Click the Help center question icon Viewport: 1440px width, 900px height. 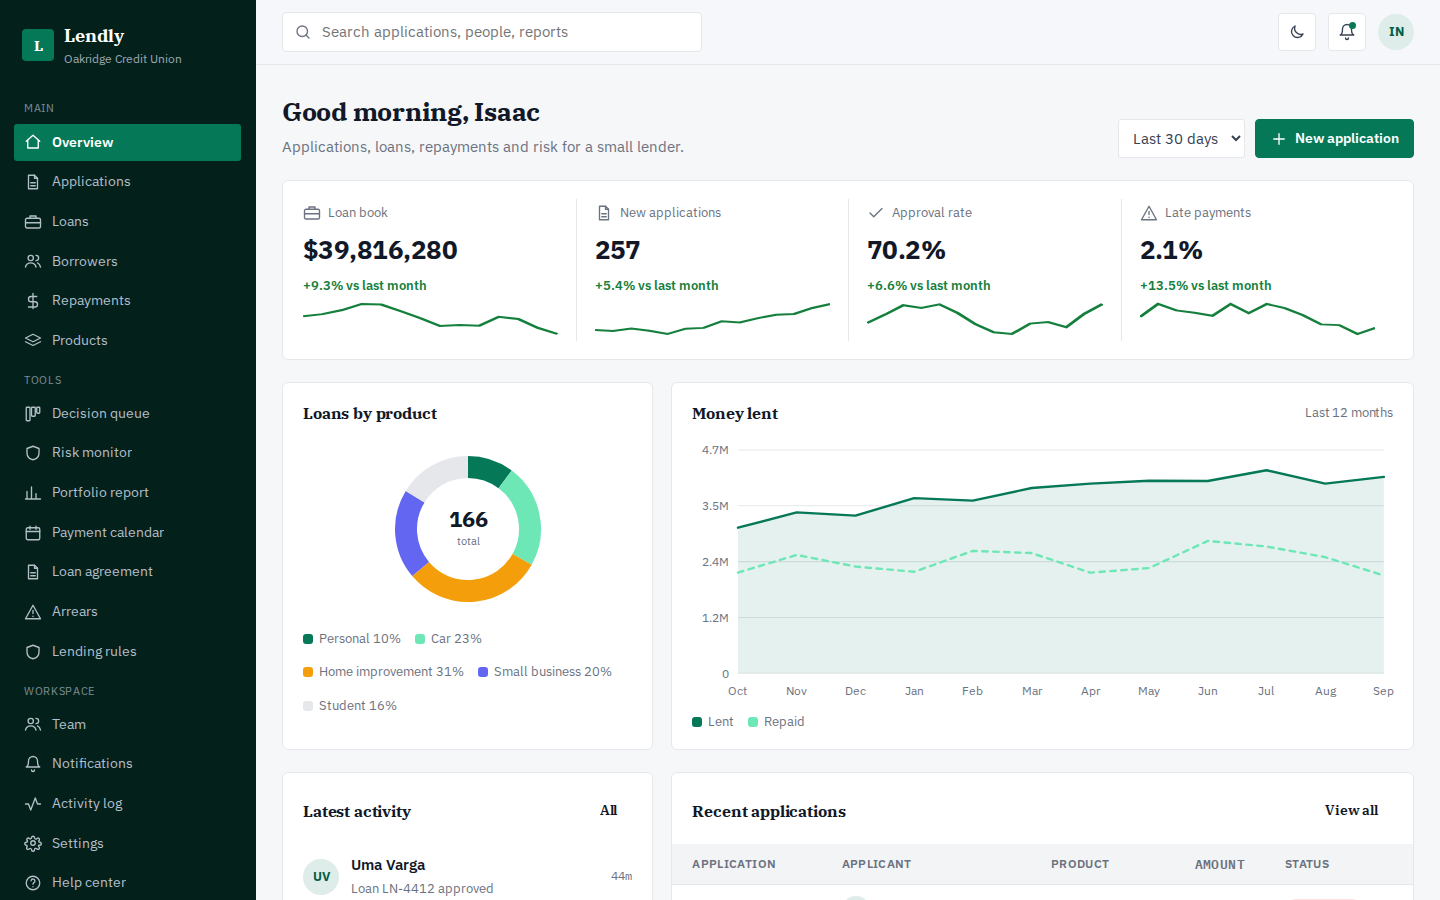click(x=33, y=883)
